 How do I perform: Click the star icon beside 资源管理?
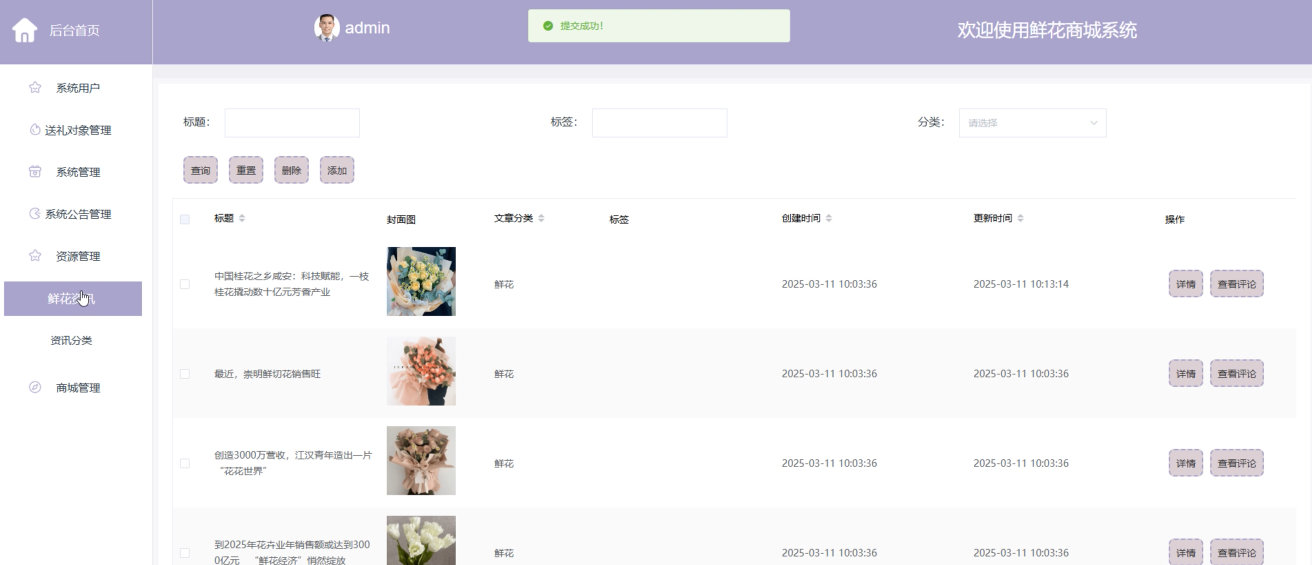coord(35,256)
